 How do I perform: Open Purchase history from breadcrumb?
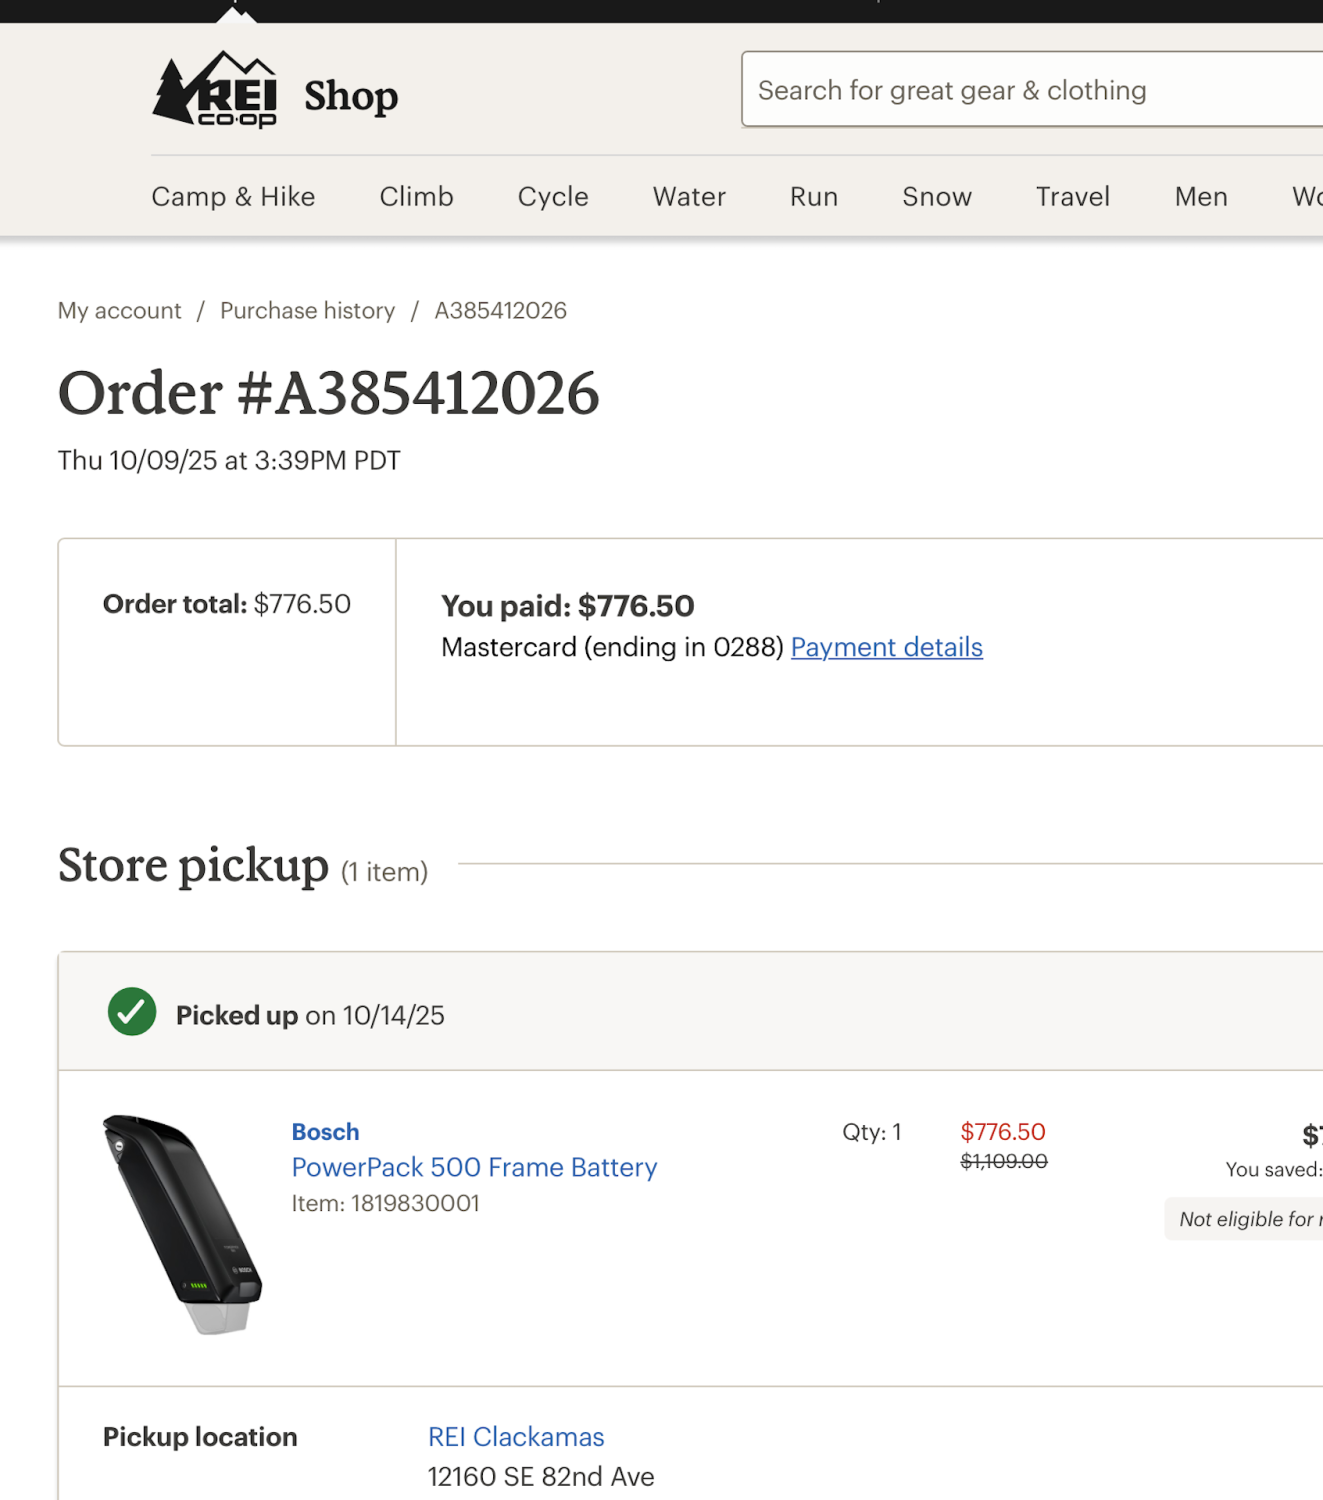point(307,311)
